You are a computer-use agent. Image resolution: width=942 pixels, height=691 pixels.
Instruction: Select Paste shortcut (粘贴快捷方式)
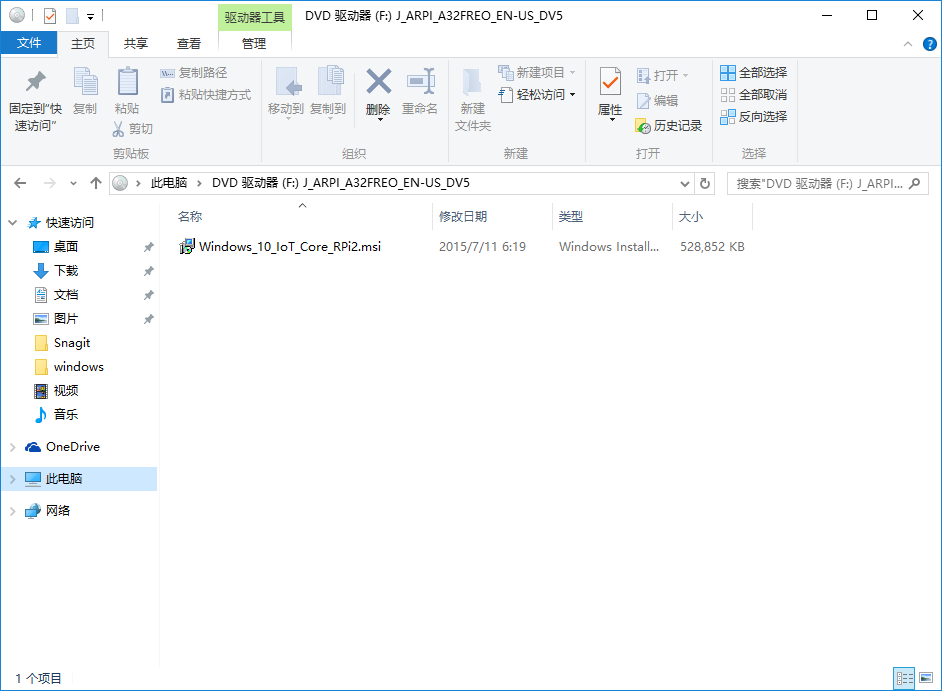tap(205, 95)
